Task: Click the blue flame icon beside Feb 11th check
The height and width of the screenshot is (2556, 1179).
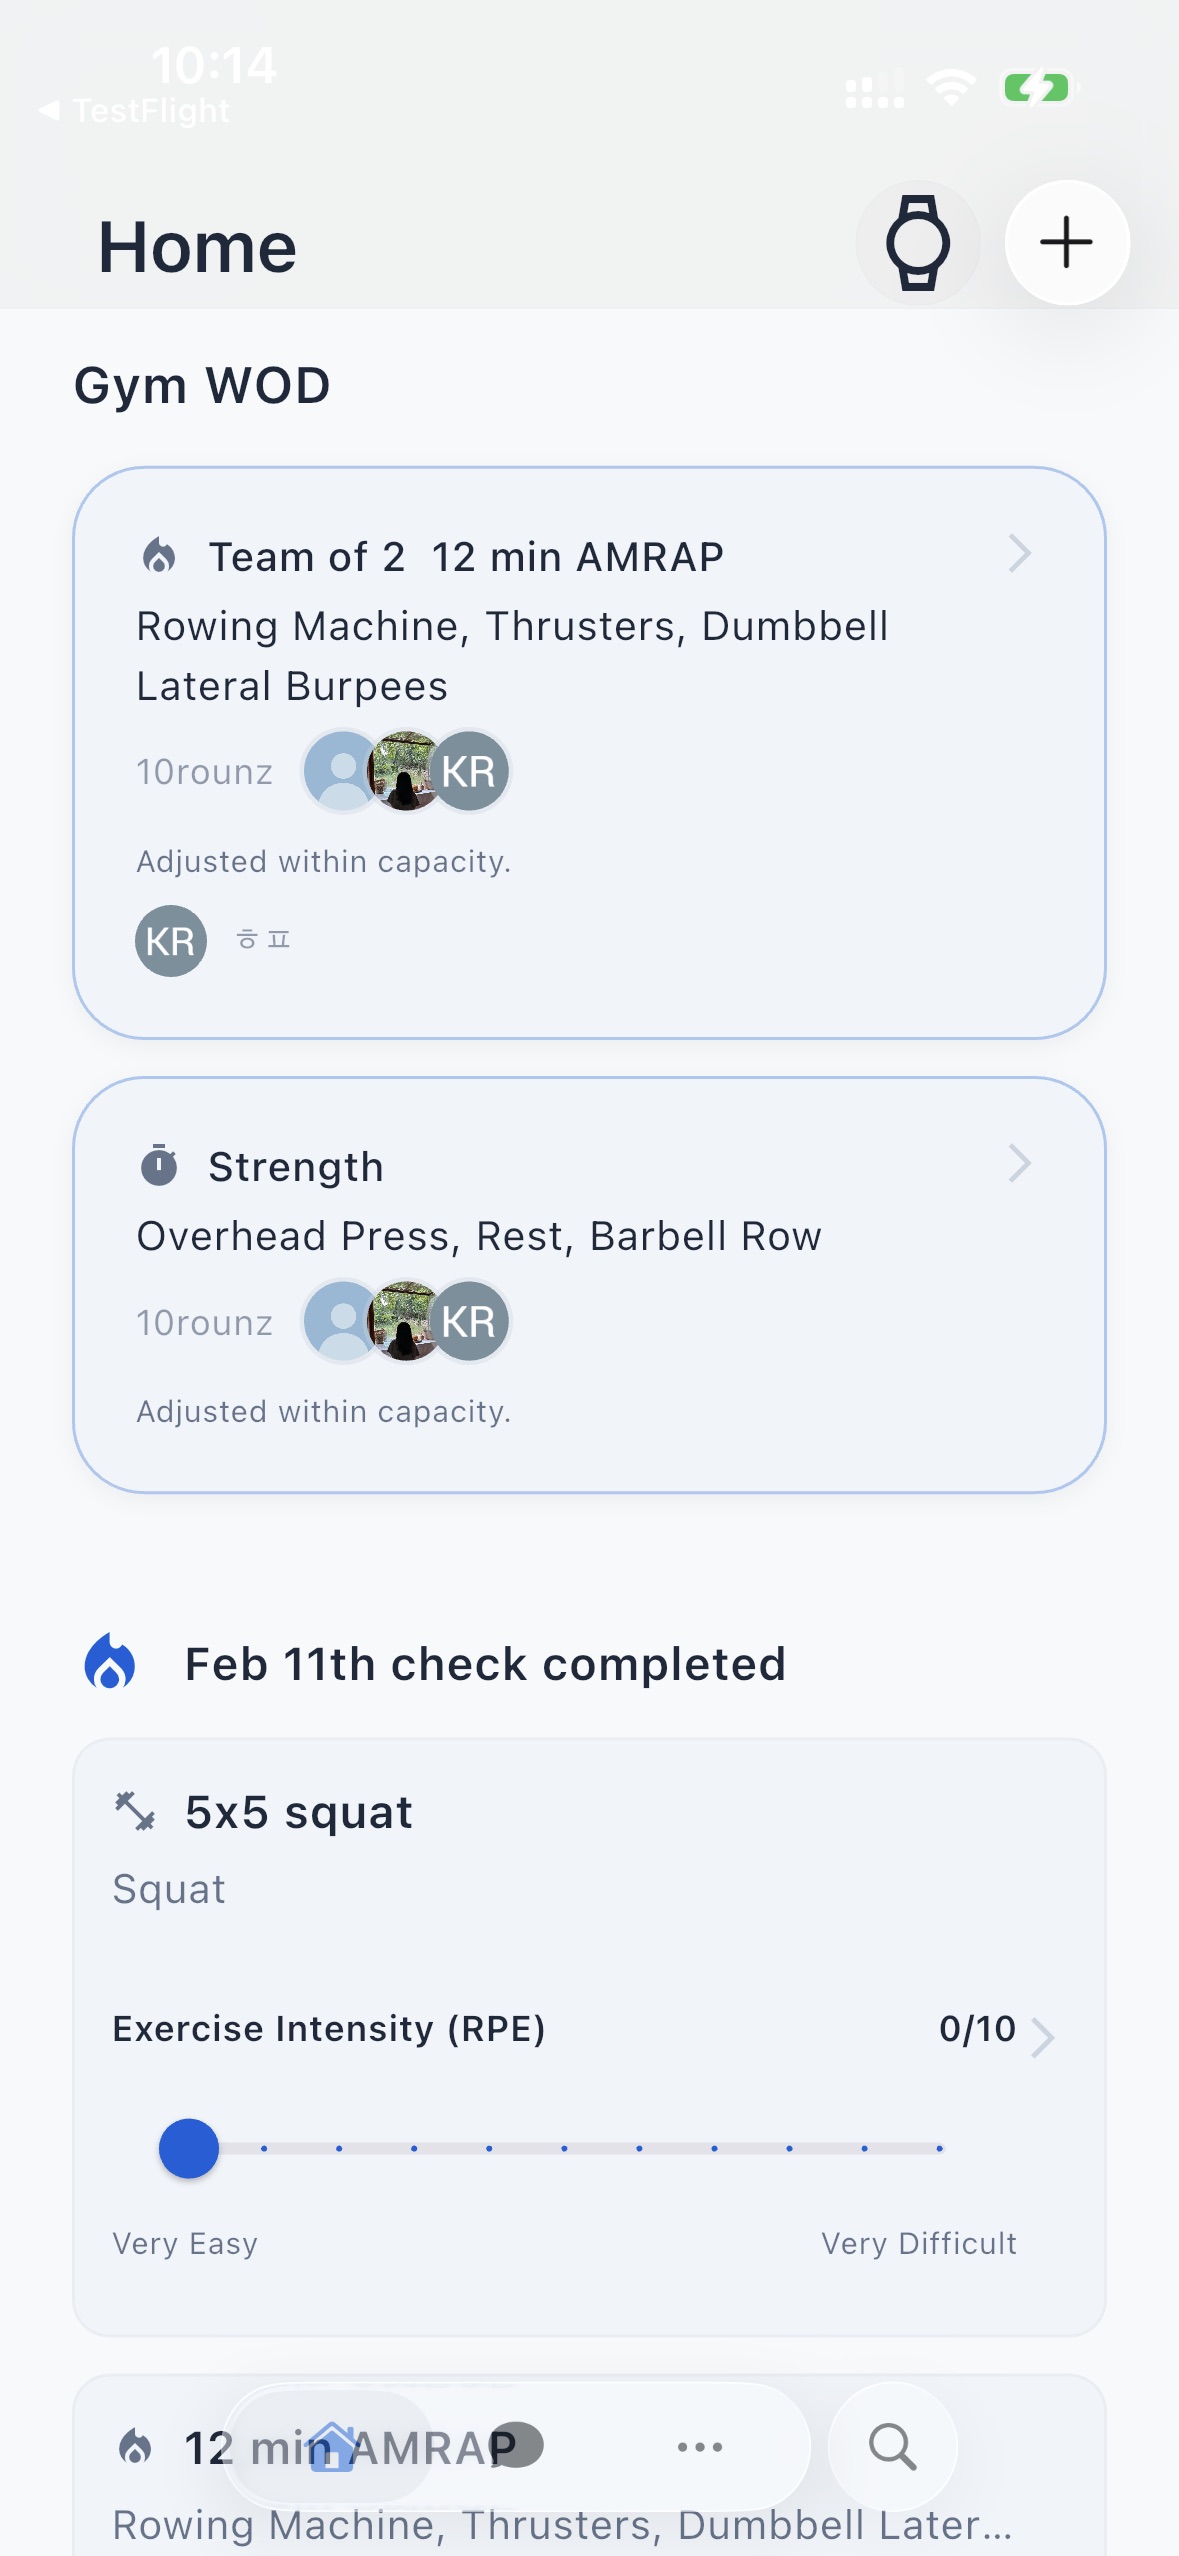Action: point(113,1662)
